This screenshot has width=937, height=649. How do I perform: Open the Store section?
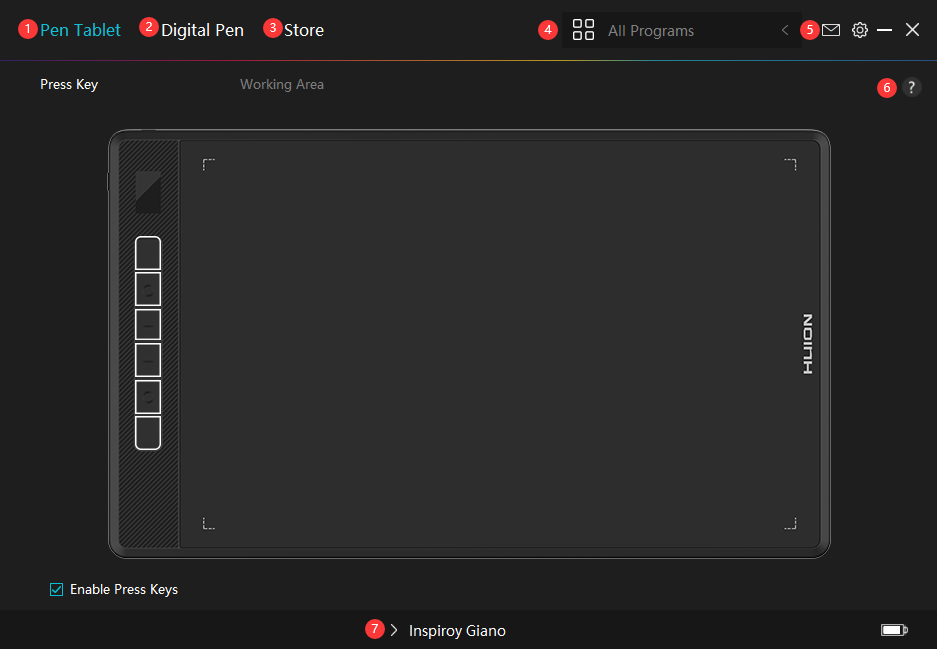(304, 30)
